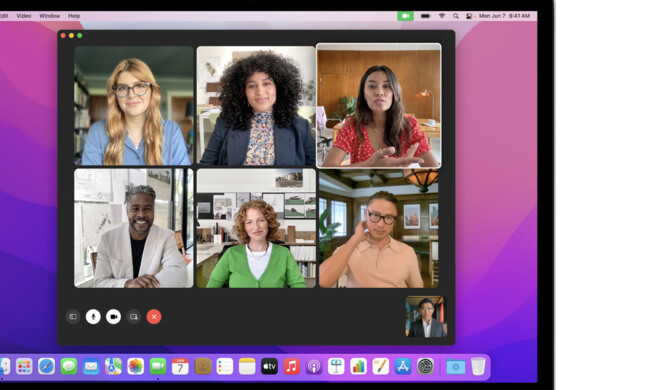Select the blonde woman with glasses tile

tap(134, 106)
